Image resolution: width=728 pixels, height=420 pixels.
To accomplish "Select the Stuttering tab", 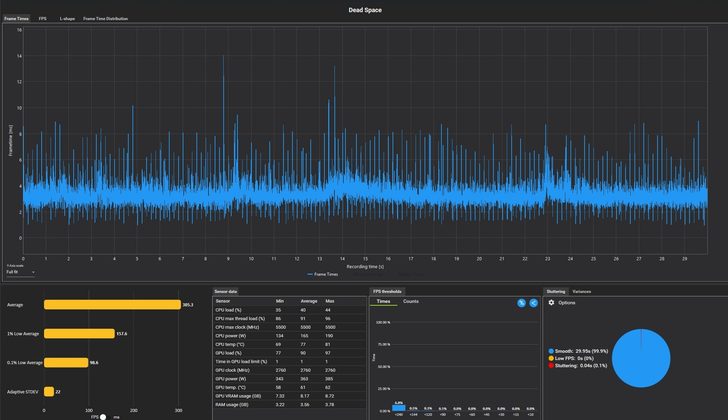I will point(556,291).
